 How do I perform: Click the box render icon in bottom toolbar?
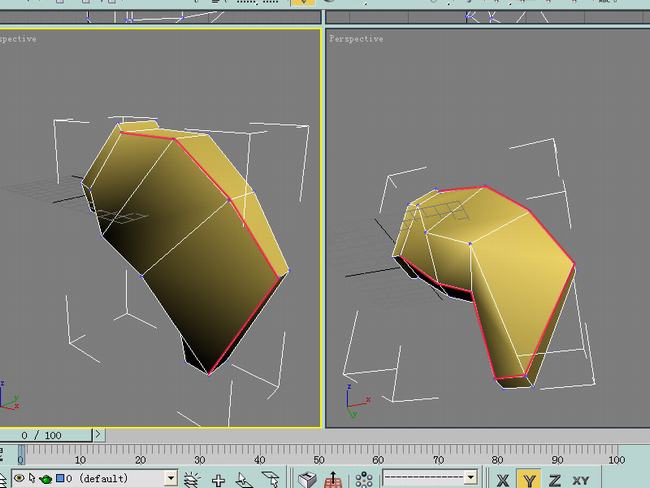[307, 480]
